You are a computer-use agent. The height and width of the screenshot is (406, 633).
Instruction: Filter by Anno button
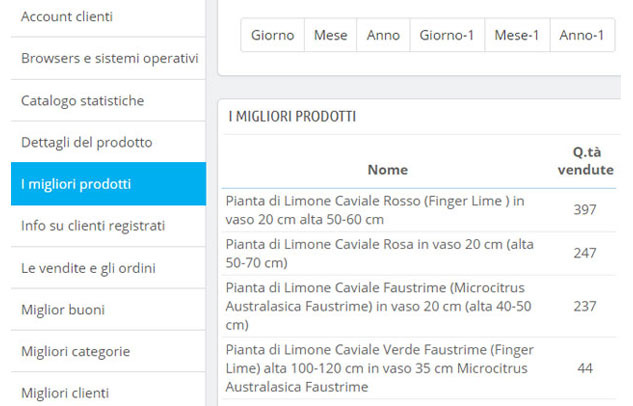383,35
